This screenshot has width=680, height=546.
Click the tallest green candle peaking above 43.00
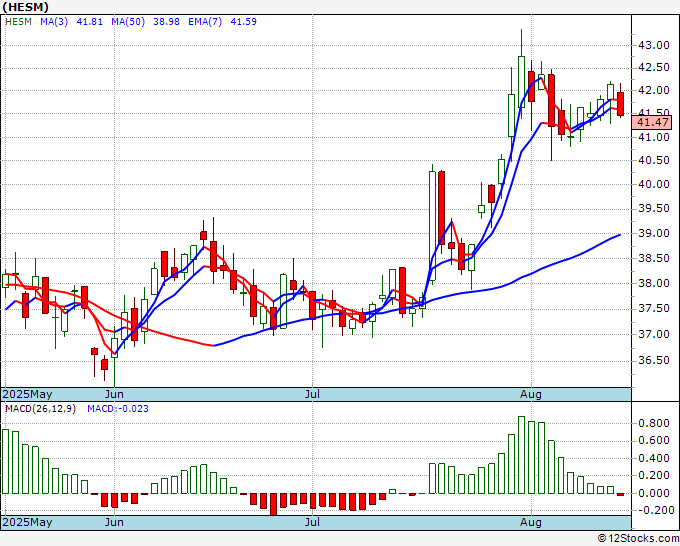(x=521, y=82)
